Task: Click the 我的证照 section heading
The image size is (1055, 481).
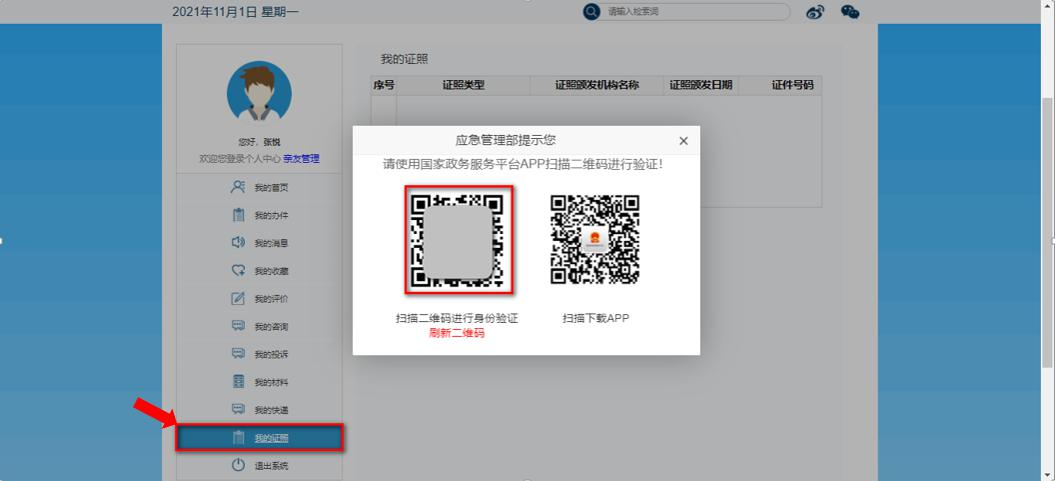Action: 404,59
